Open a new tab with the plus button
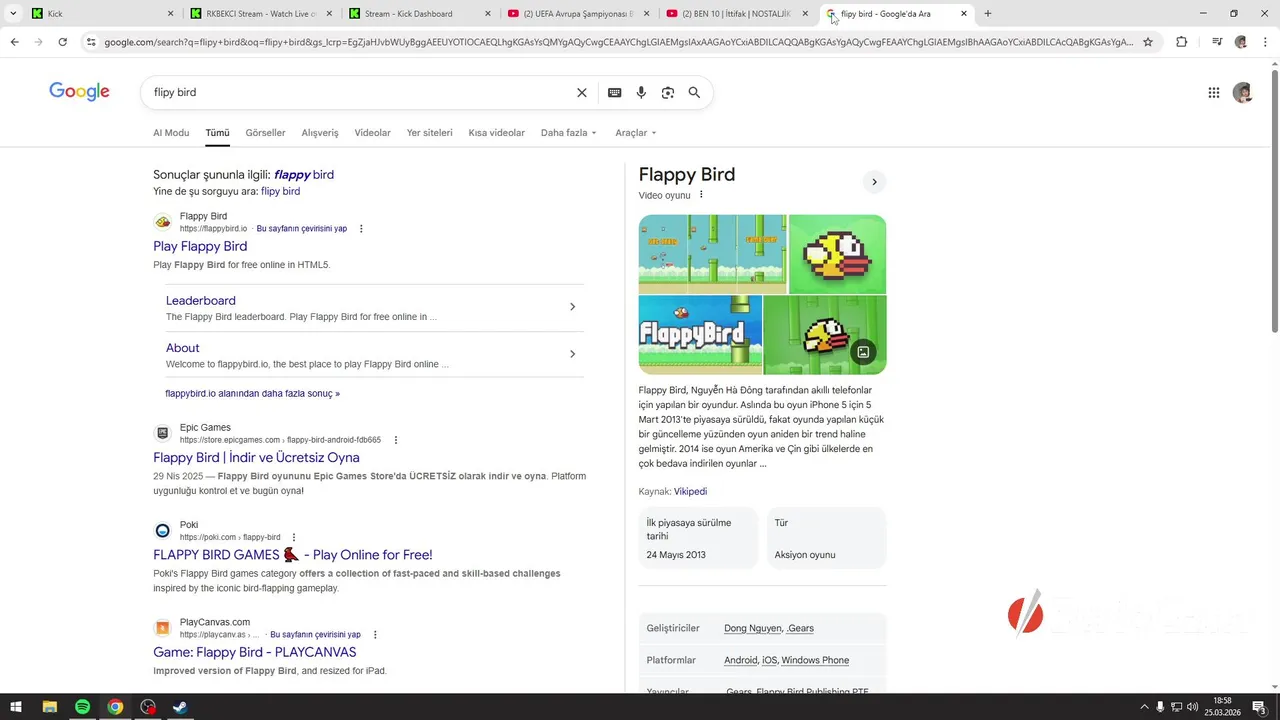Viewport: 1280px width, 720px height. tap(988, 14)
